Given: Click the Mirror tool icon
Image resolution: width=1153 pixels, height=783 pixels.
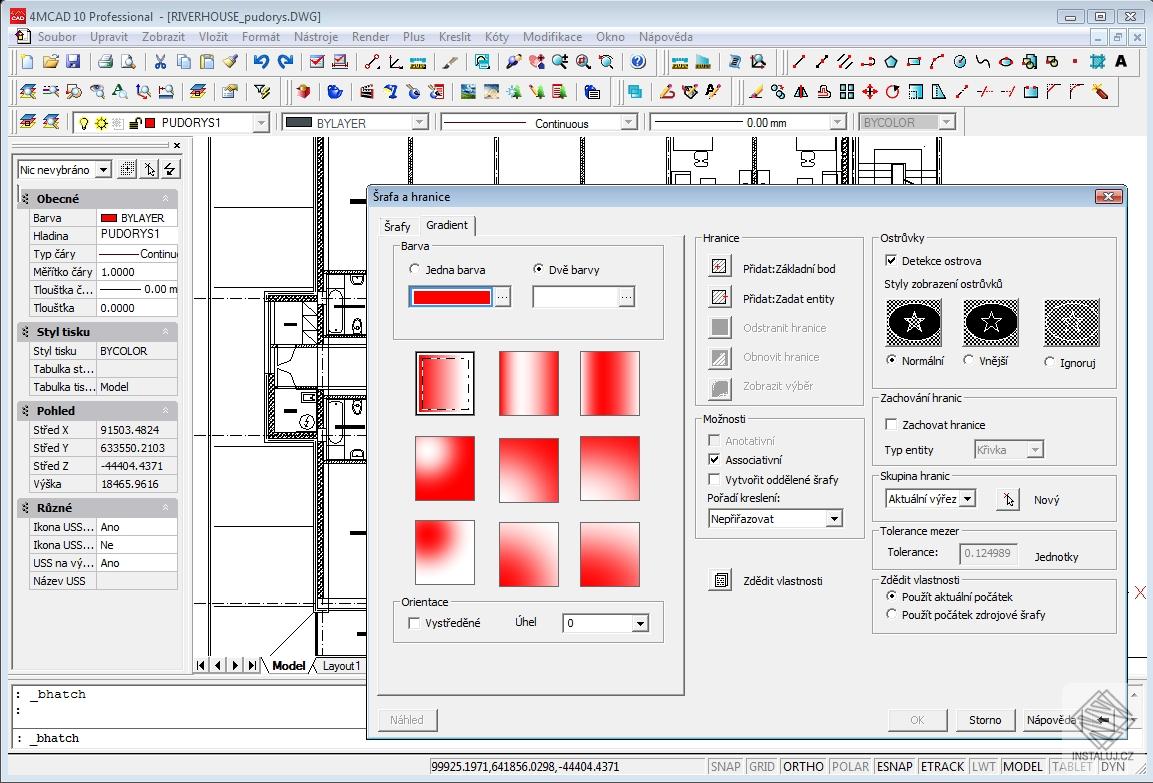Looking at the screenshot, I should (801, 92).
